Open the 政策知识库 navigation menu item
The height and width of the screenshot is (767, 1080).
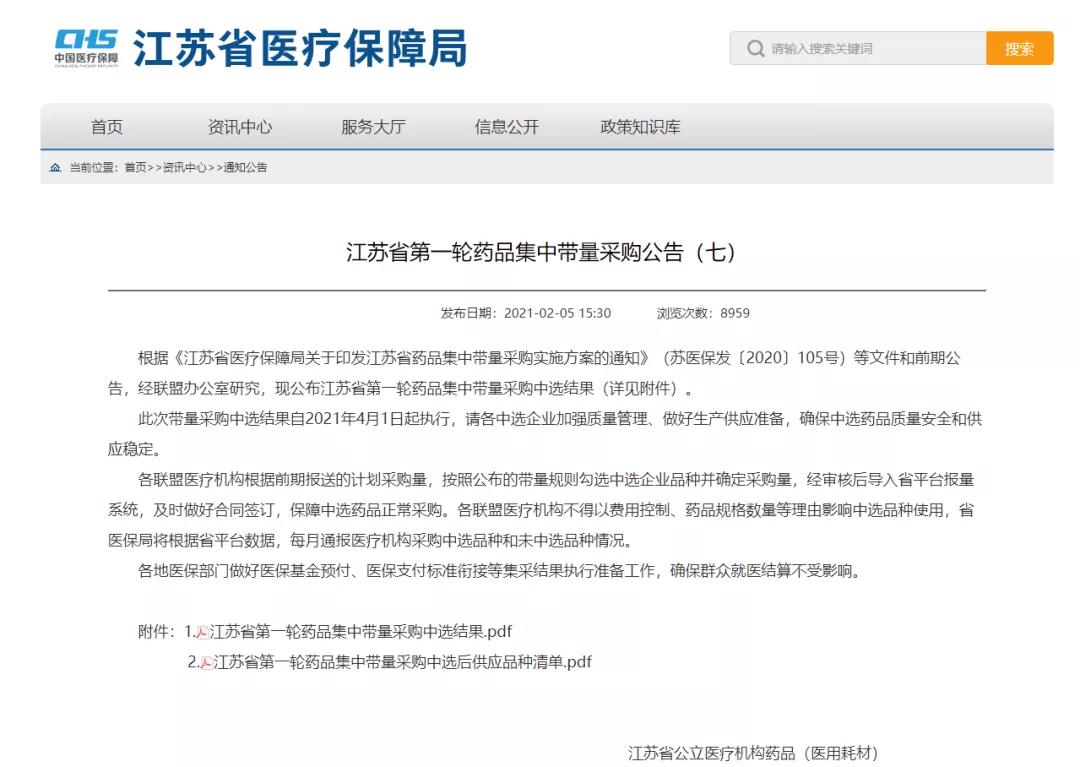(x=641, y=127)
